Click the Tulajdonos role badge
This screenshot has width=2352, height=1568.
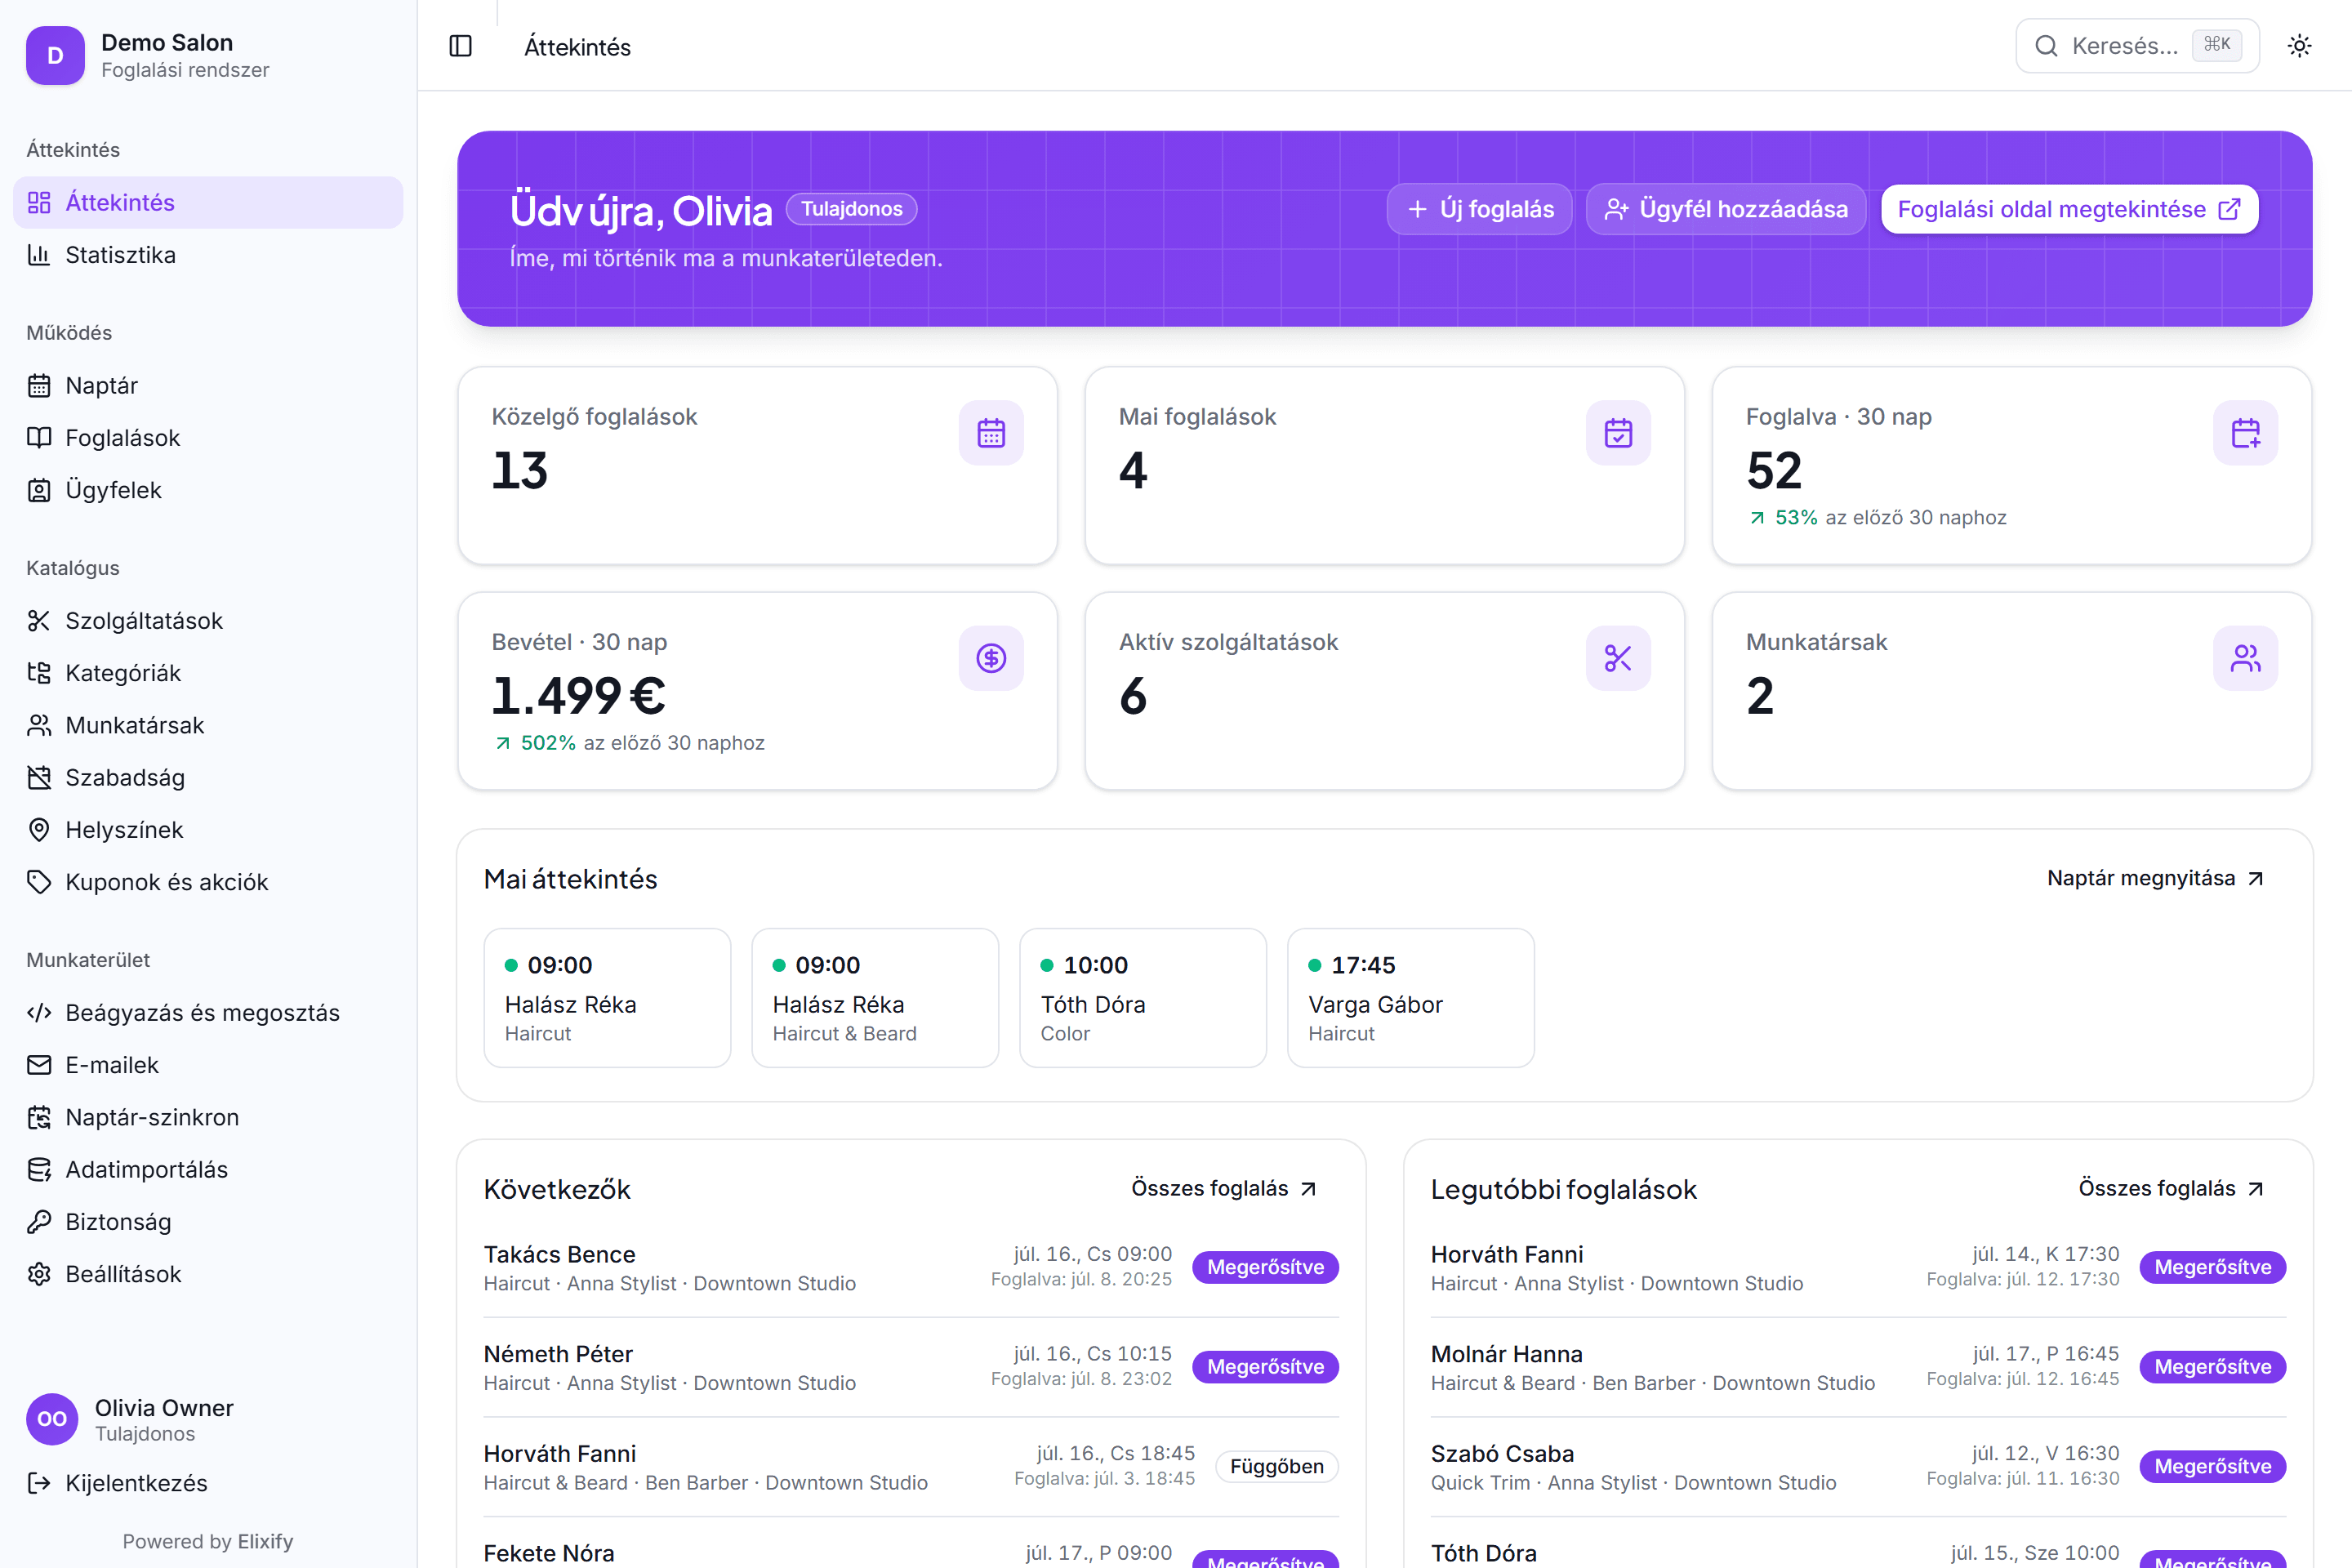coord(851,209)
